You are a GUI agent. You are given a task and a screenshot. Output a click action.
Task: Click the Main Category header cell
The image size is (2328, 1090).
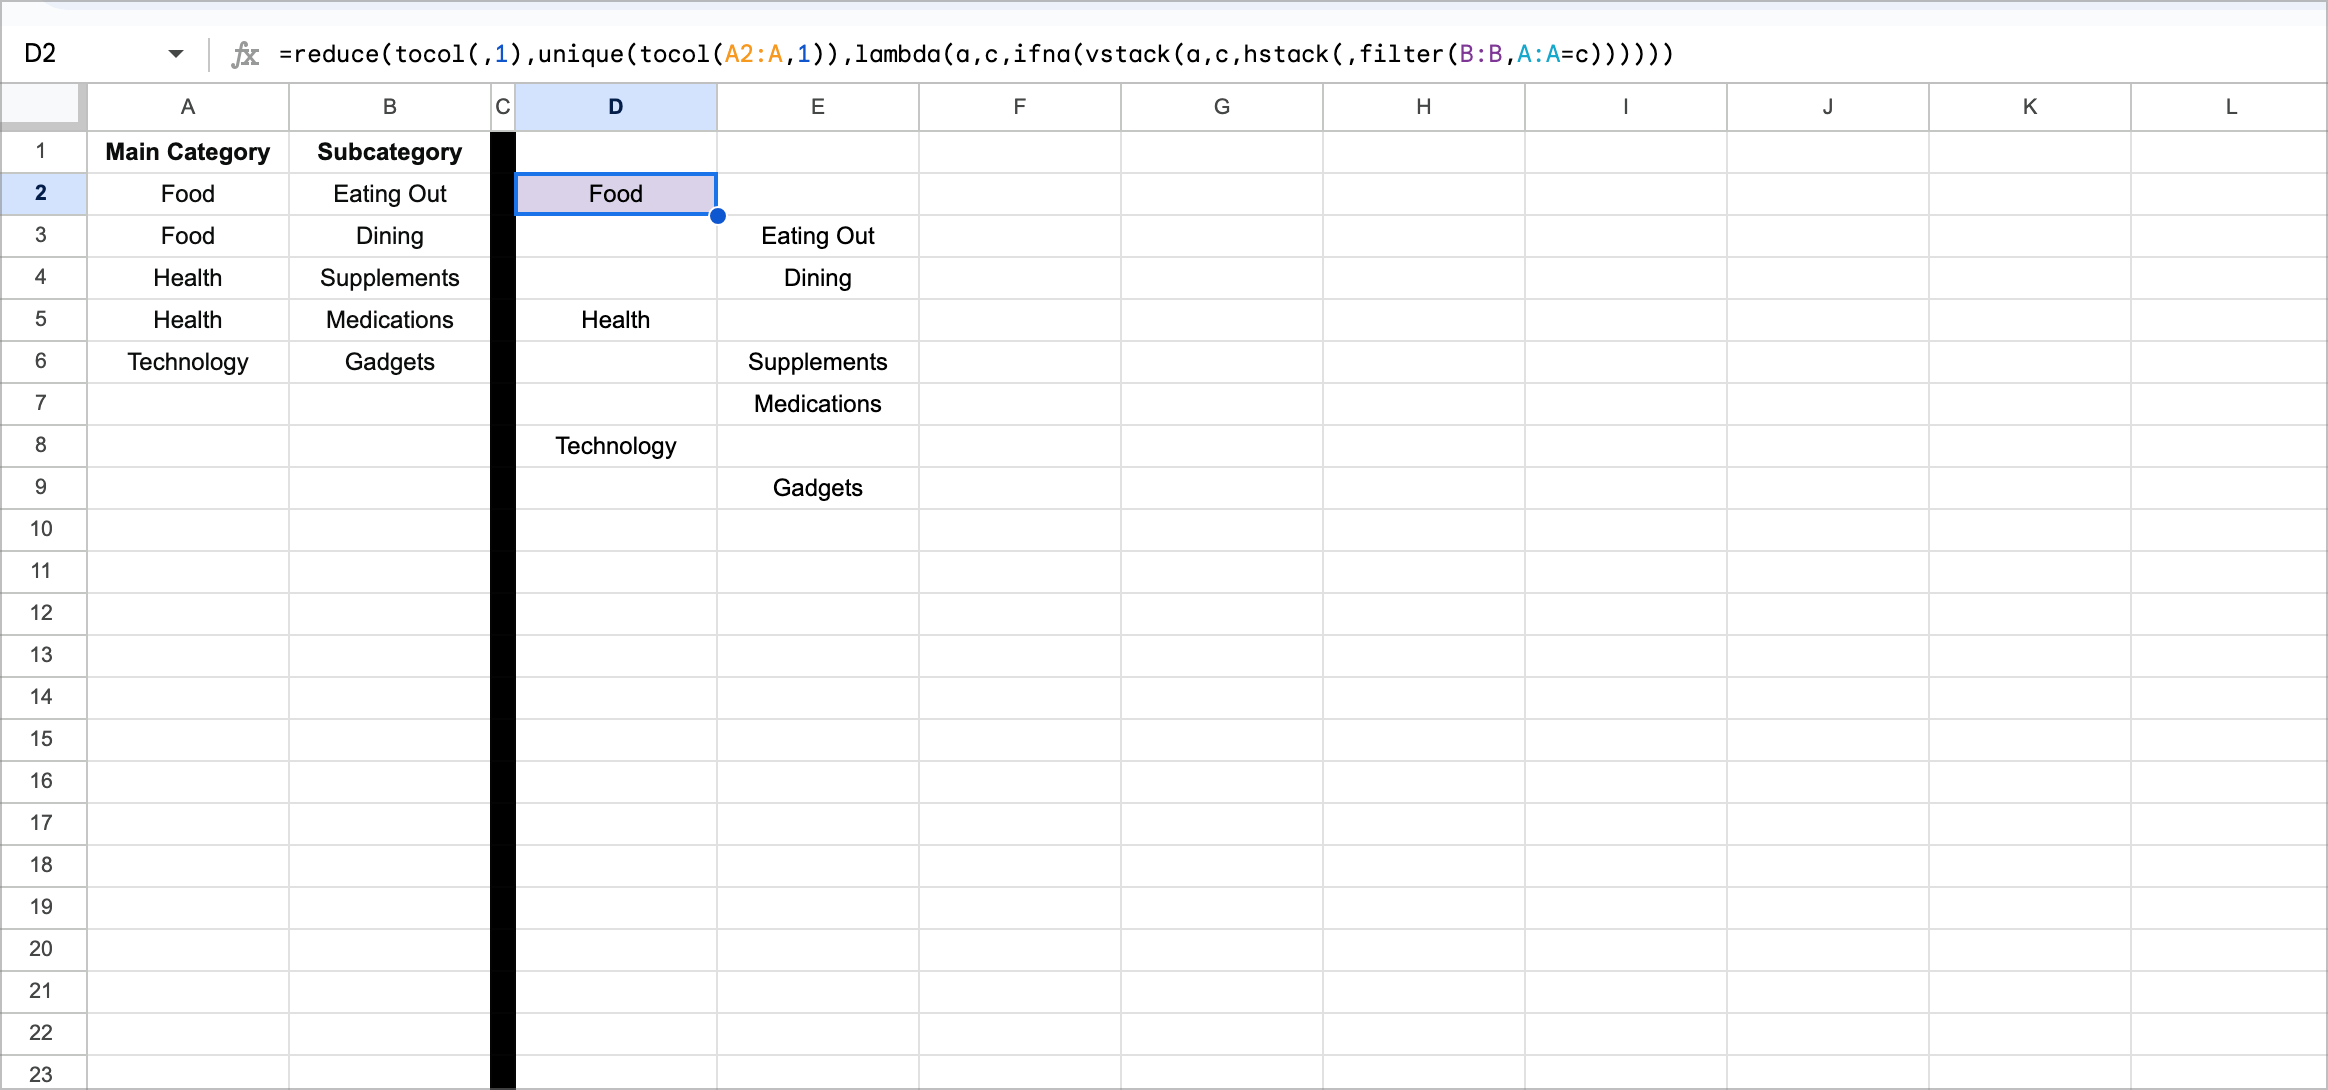pyautogui.click(x=188, y=152)
